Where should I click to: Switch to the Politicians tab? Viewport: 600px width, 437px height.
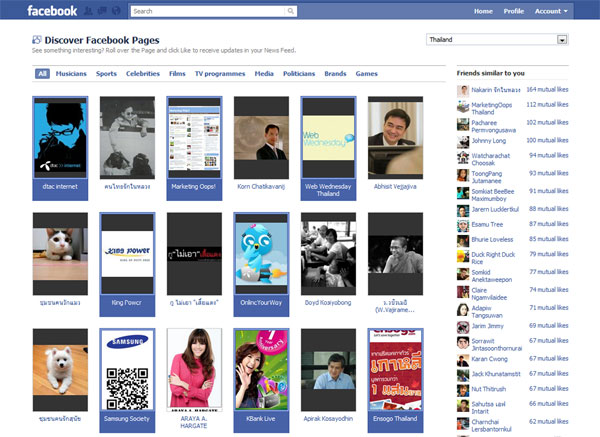(x=299, y=73)
